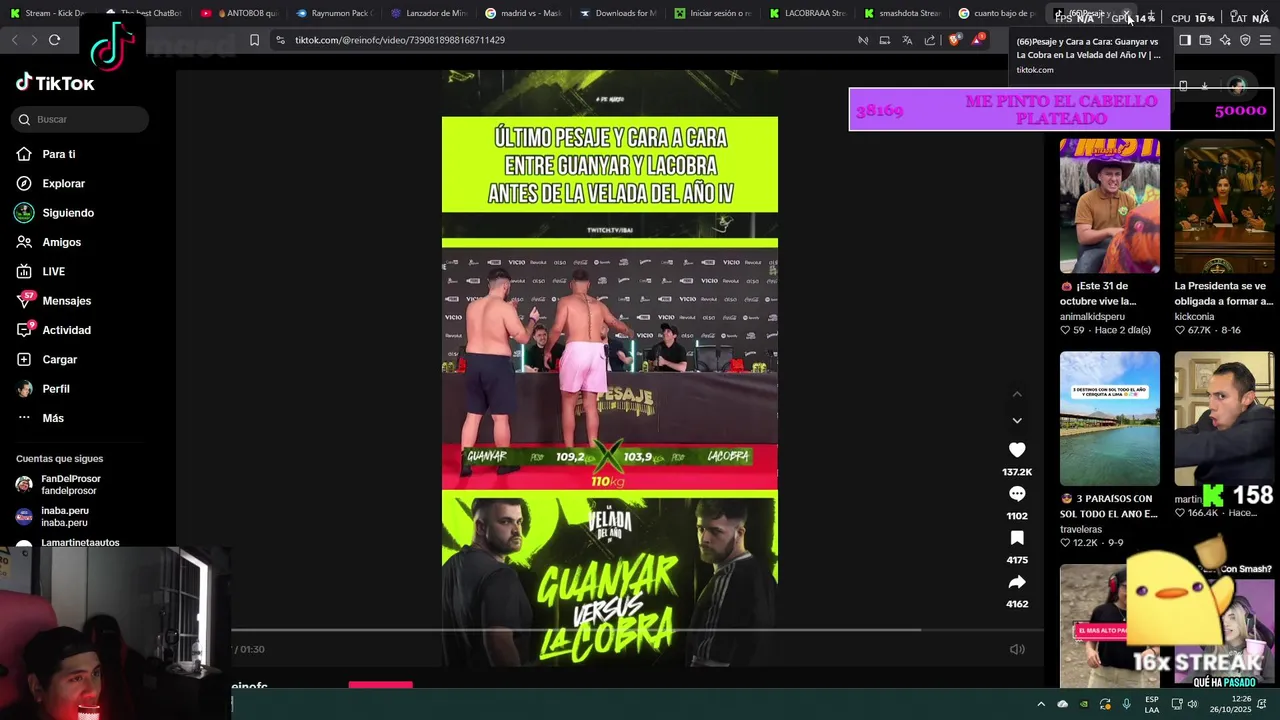This screenshot has width=1280, height=720.
Task: Toggle the browser sidebar panel
Action: (x=1185, y=40)
